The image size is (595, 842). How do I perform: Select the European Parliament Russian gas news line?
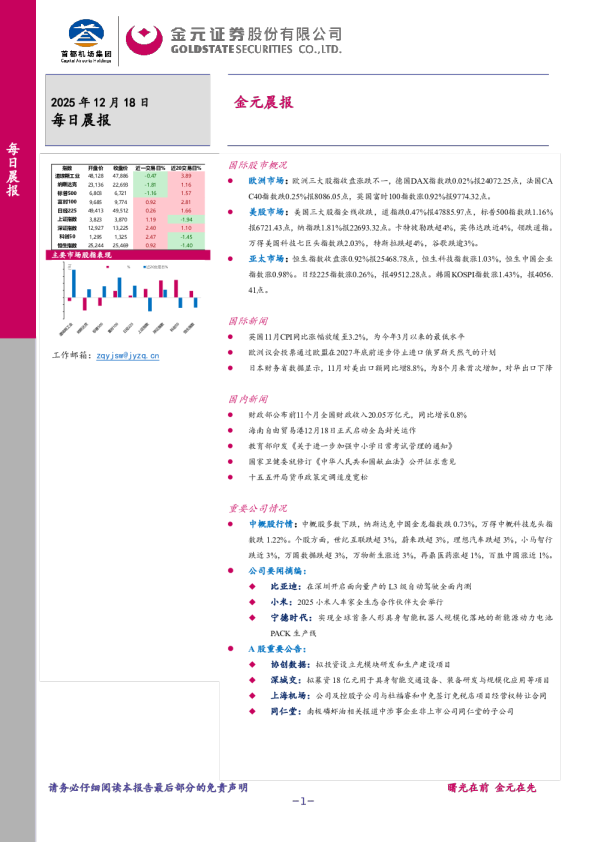click(372, 352)
